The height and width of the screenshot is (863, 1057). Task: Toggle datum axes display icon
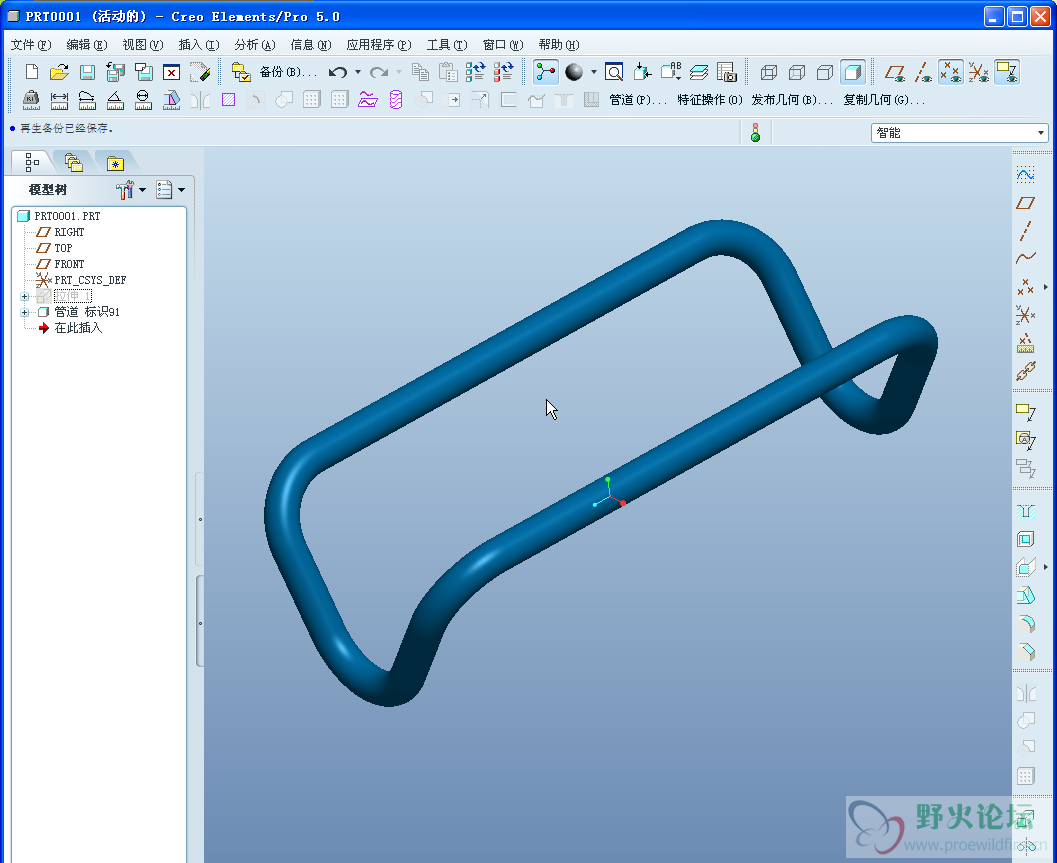click(924, 71)
